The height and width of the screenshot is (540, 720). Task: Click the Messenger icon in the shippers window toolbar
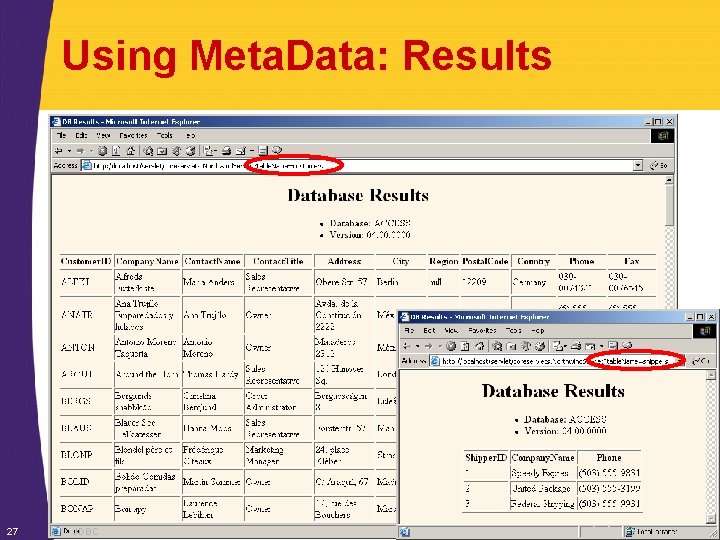pyautogui.click(x=627, y=345)
